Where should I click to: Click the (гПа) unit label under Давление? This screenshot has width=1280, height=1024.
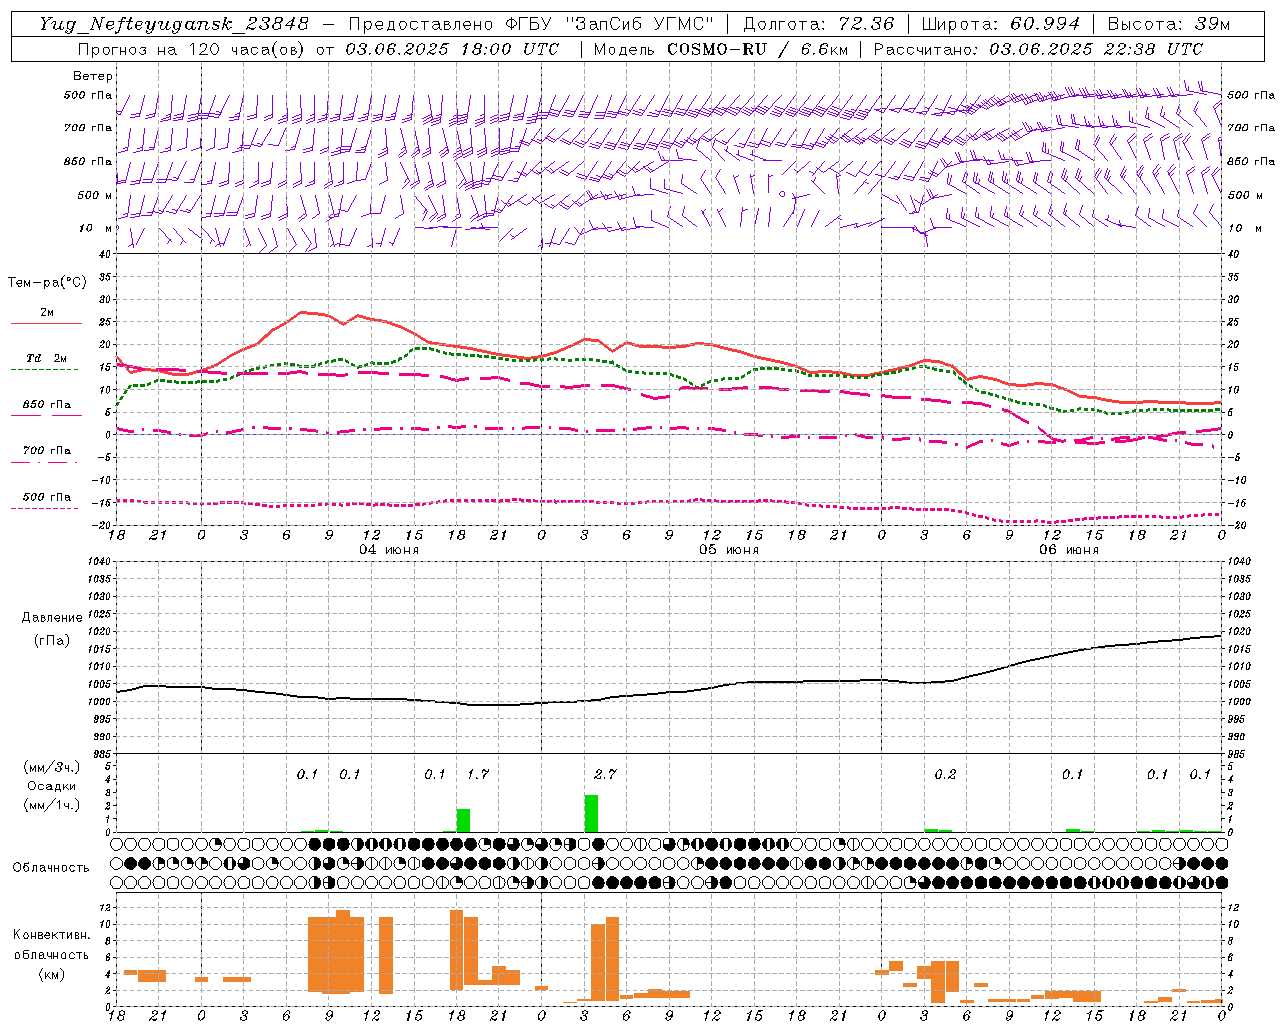52,641
